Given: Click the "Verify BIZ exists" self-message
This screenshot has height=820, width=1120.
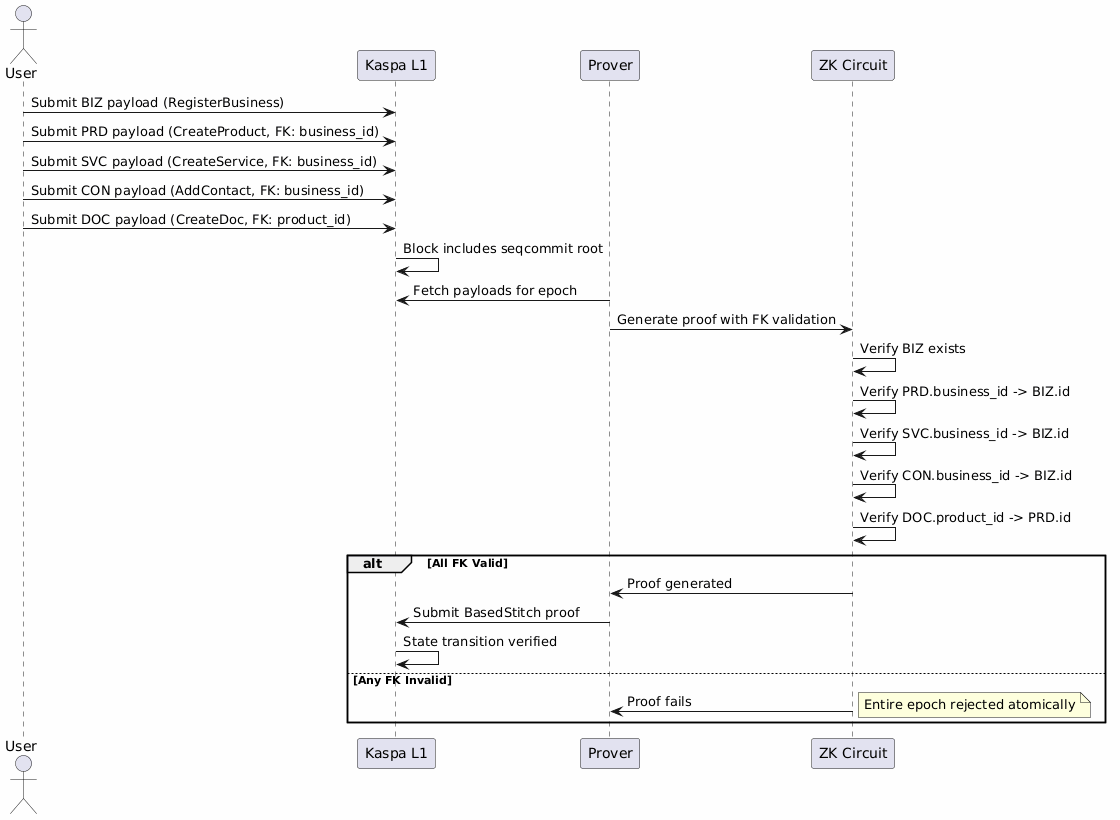Looking at the screenshot, I should 912,349.
